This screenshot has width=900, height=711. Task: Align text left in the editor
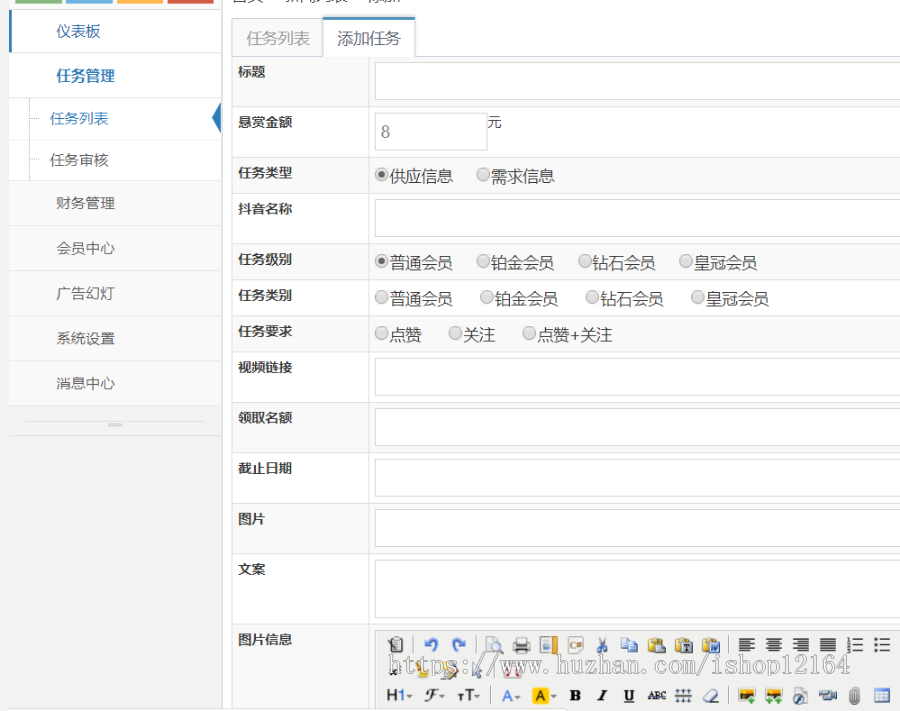[746, 645]
